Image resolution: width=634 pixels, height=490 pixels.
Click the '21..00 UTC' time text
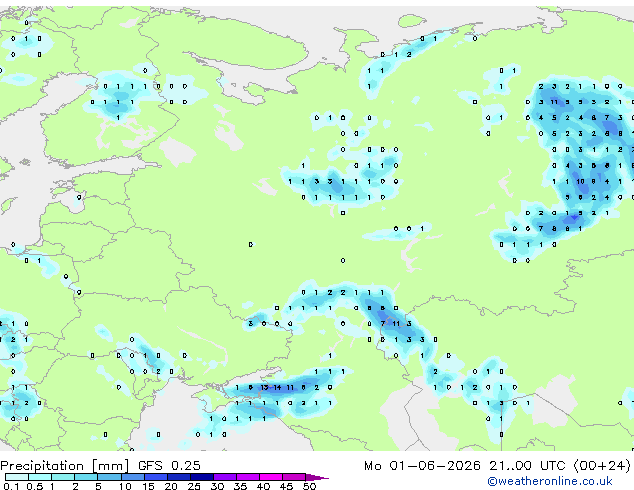[x=527, y=466]
